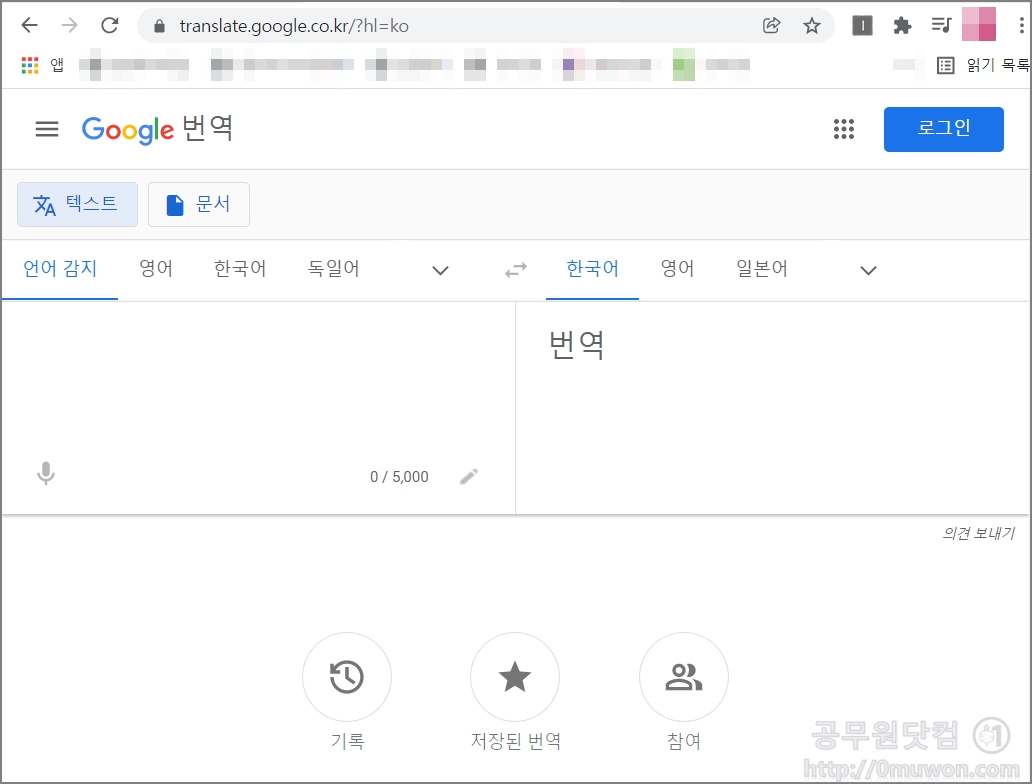
Task: Open the Chrome three-dot menu
Action: coord(1021,26)
